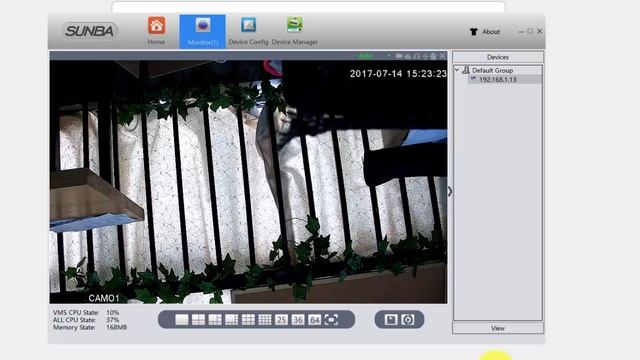Click the View panel header
This screenshot has height=360, width=640.
tap(498, 328)
